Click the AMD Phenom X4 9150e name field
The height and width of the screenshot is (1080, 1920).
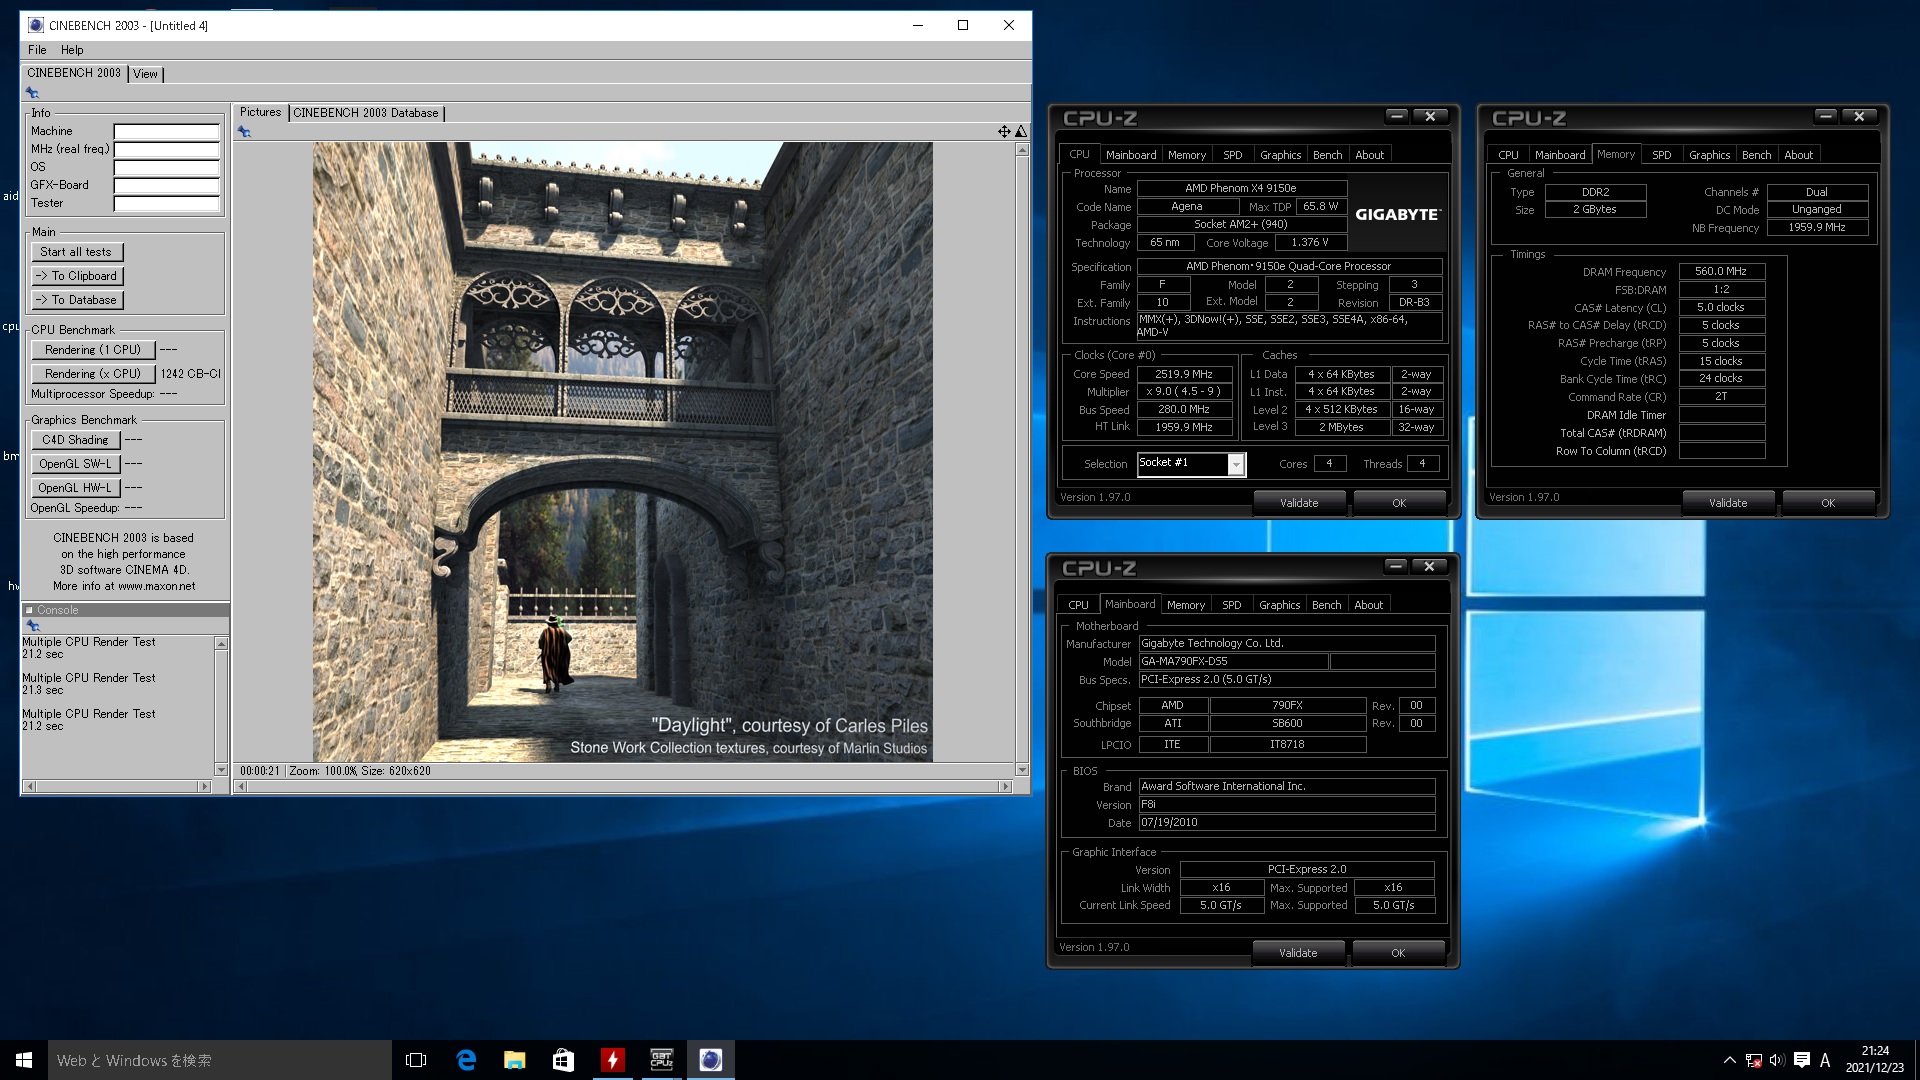tap(1241, 188)
